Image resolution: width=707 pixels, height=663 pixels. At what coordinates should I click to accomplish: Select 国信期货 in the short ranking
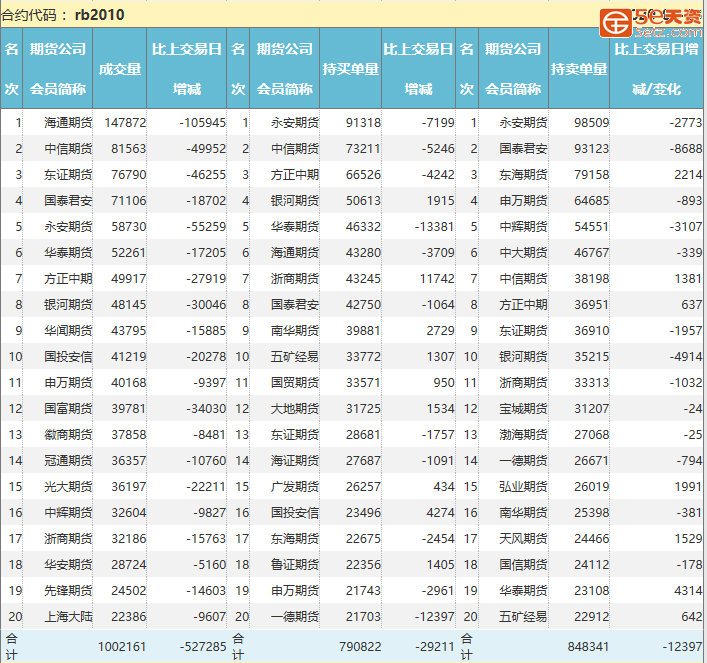(x=523, y=565)
